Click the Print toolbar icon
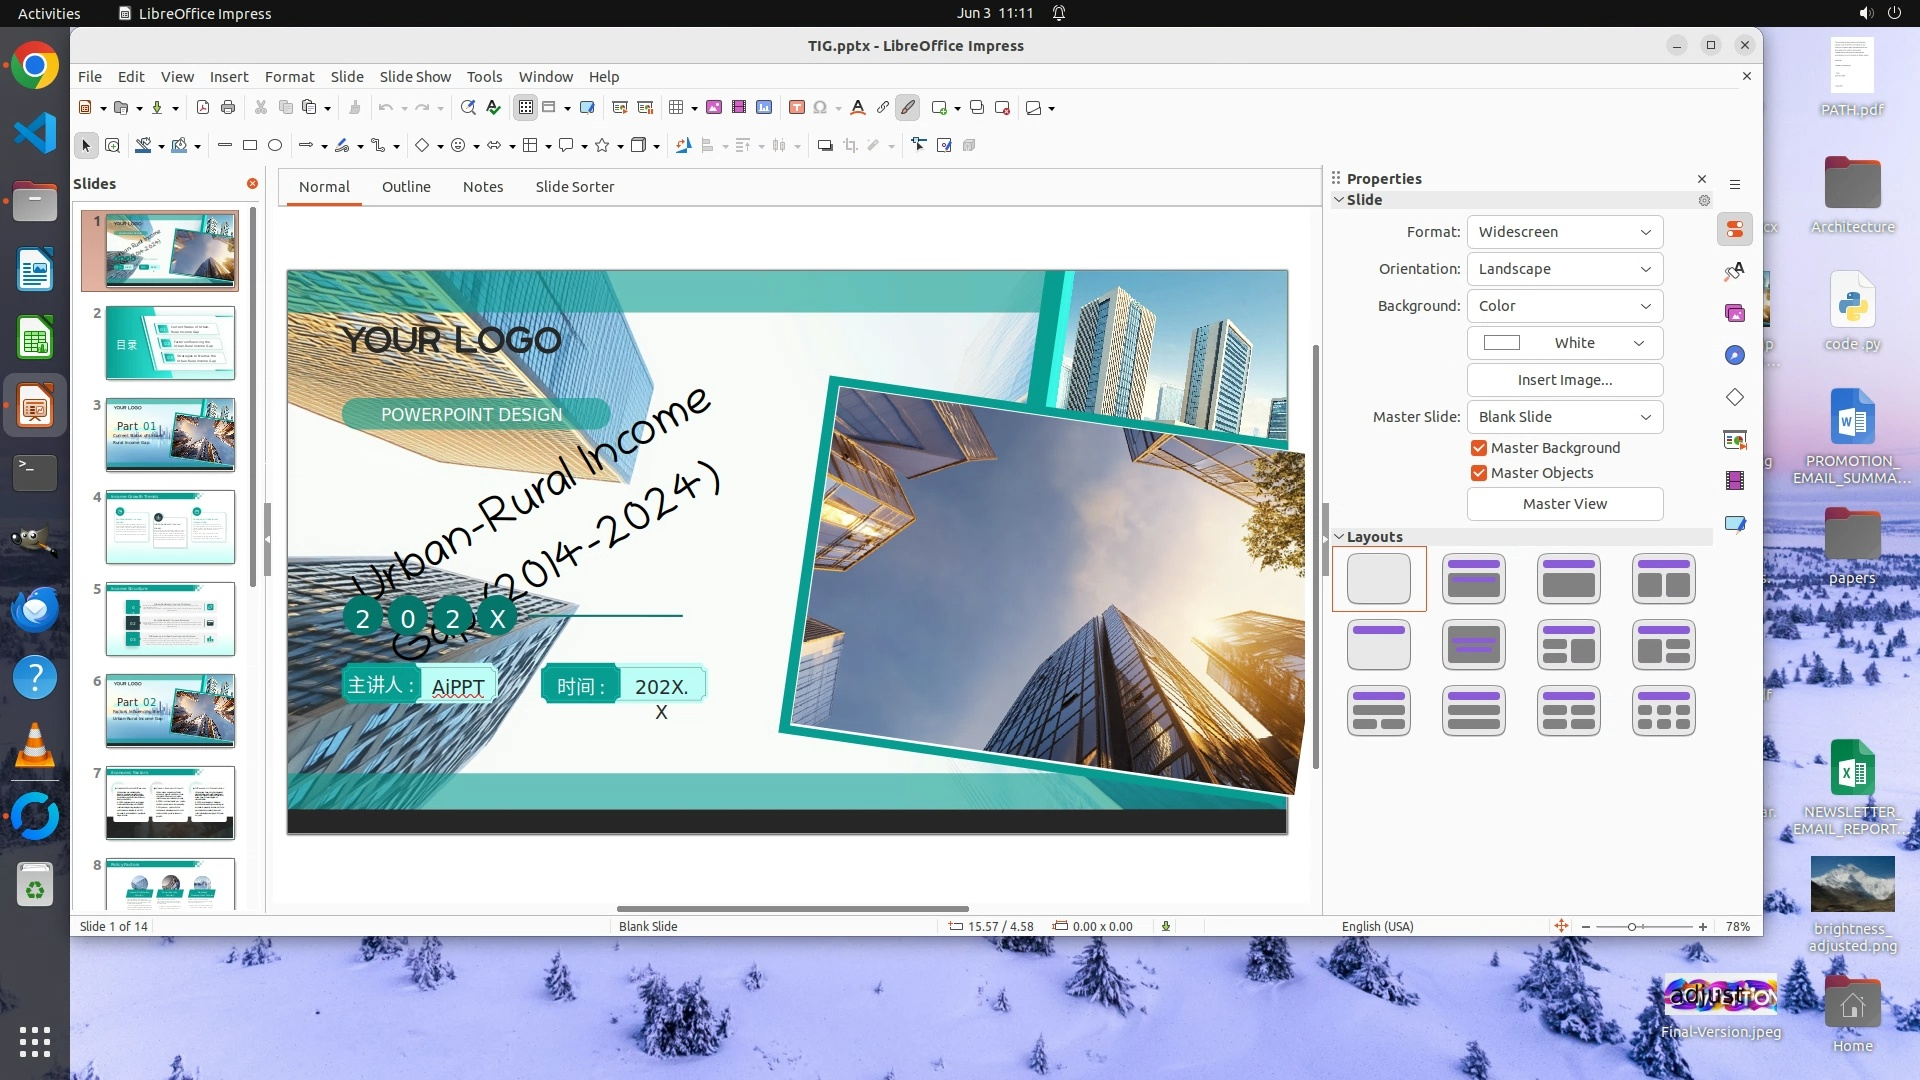The width and height of the screenshot is (1920, 1080). (228, 108)
